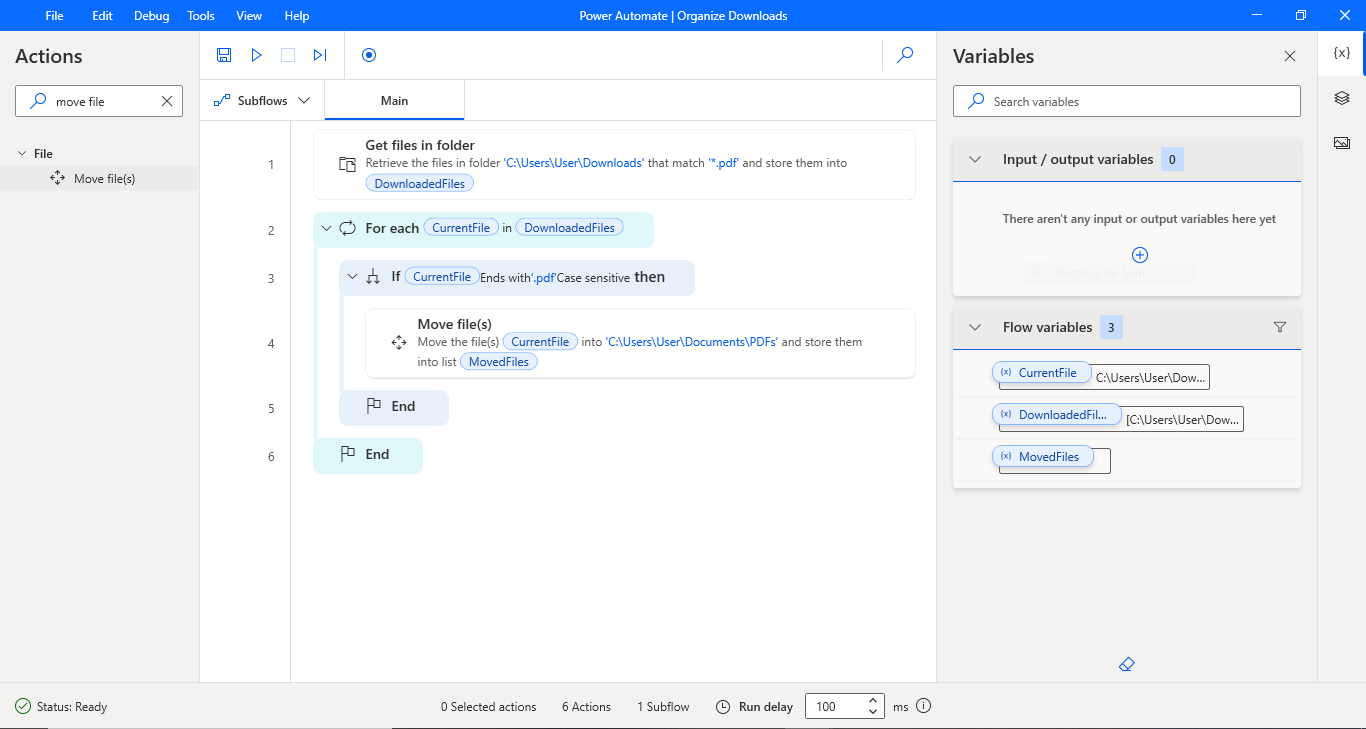Open the flow search magnifier icon
The width and height of the screenshot is (1366, 729).
click(905, 55)
